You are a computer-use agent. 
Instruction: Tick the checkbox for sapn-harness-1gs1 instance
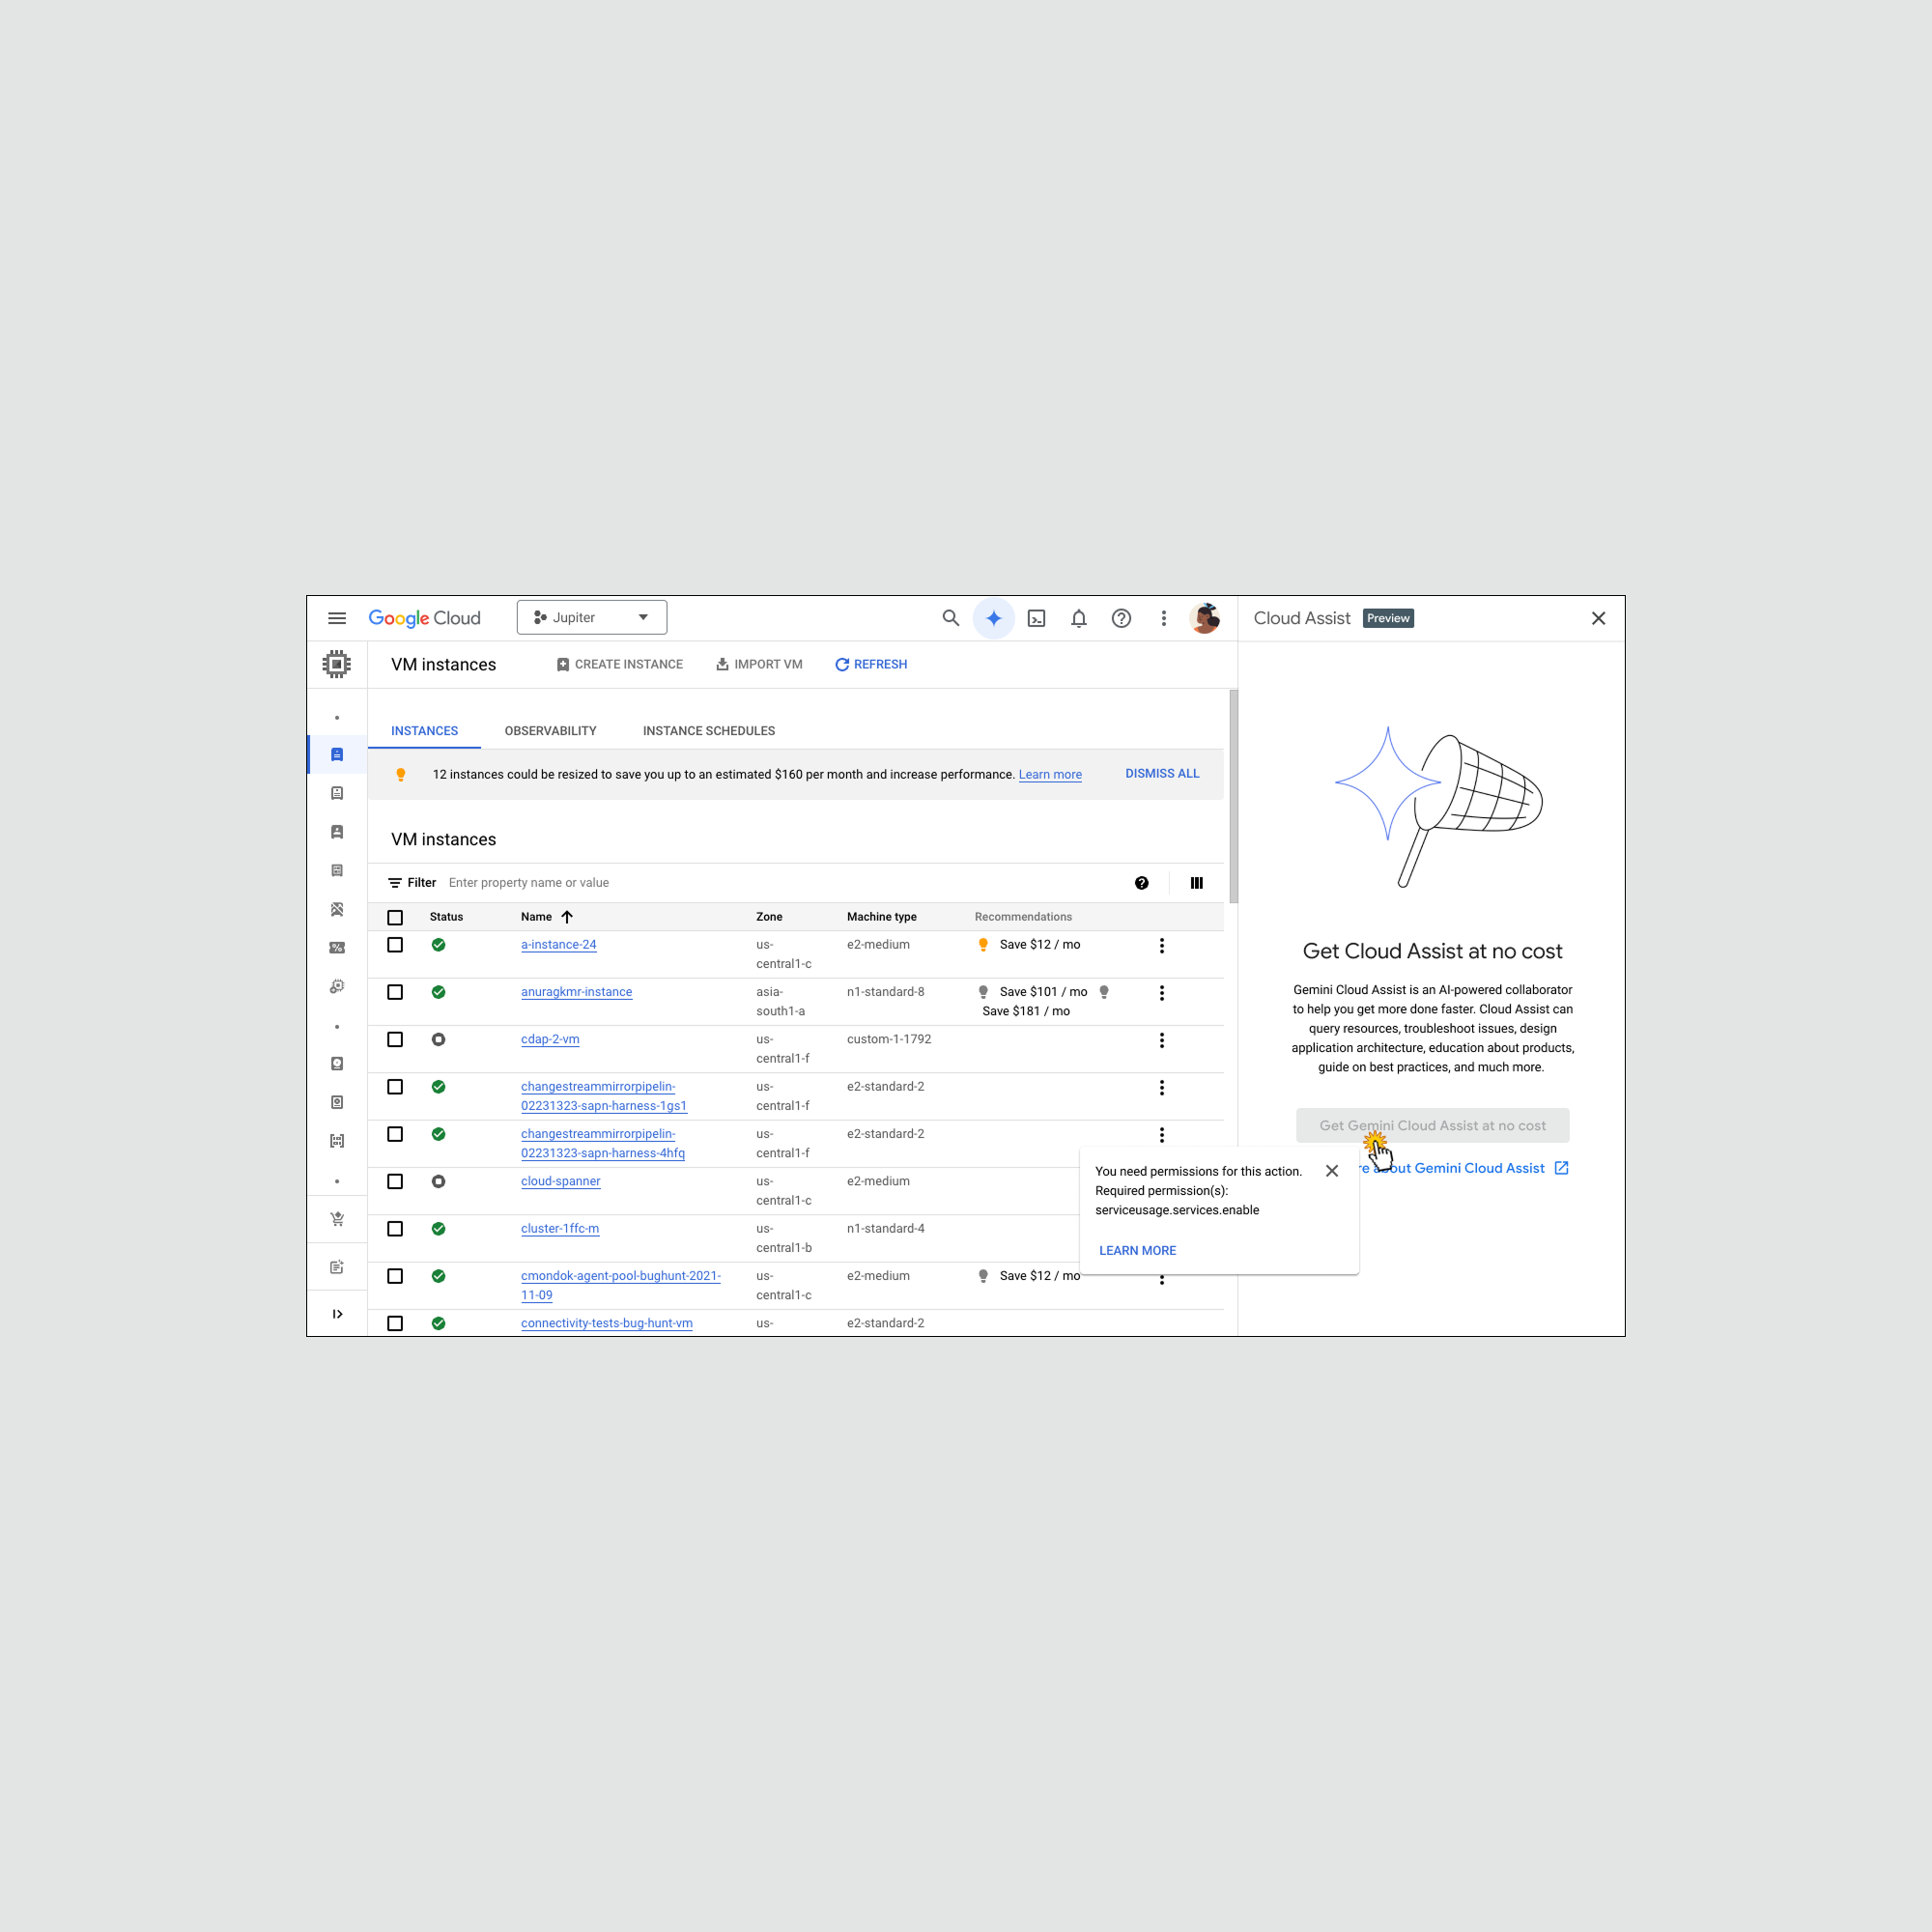coord(395,1087)
